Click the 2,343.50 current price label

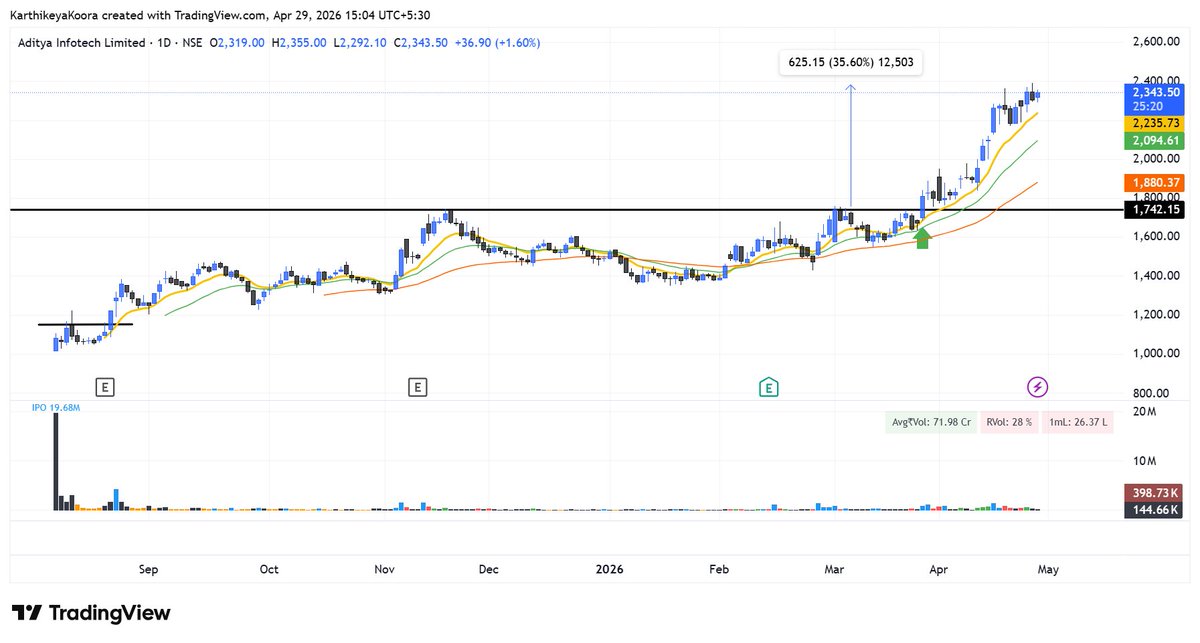tap(1154, 91)
